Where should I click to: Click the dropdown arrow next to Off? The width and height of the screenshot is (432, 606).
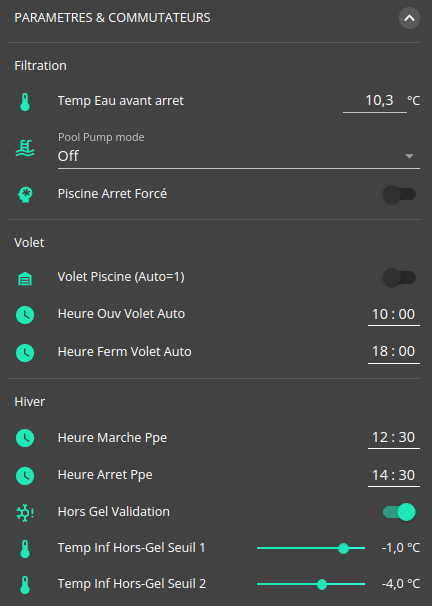coord(409,156)
